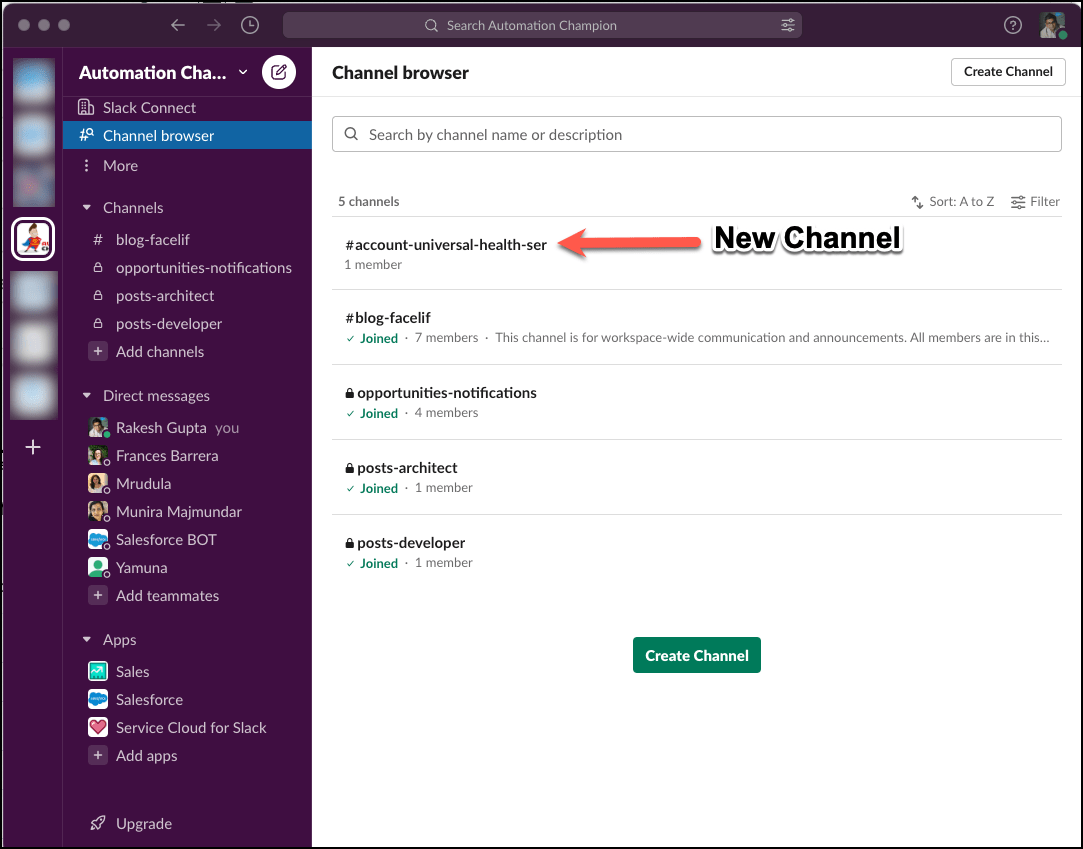The height and width of the screenshot is (849, 1083).
Task: Click the green Create Channel button
Action: tap(696, 654)
